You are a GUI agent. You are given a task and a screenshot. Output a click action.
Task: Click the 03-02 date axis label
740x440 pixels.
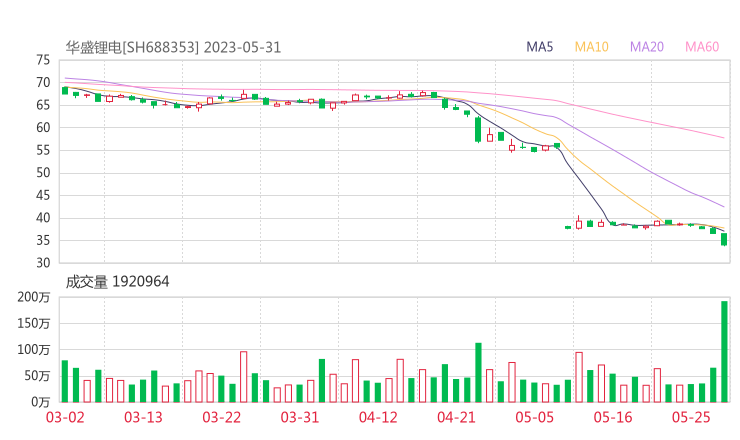click(x=65, y=417)
